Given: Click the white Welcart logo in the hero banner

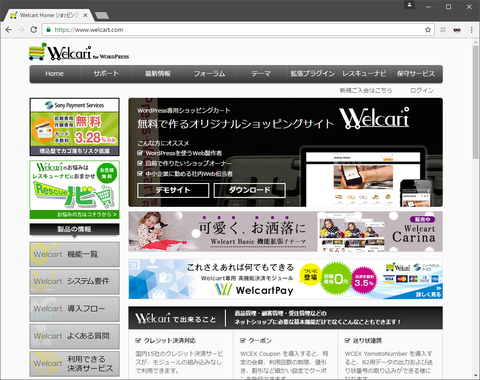Looking at the screenshot, I should click(374, 118).
